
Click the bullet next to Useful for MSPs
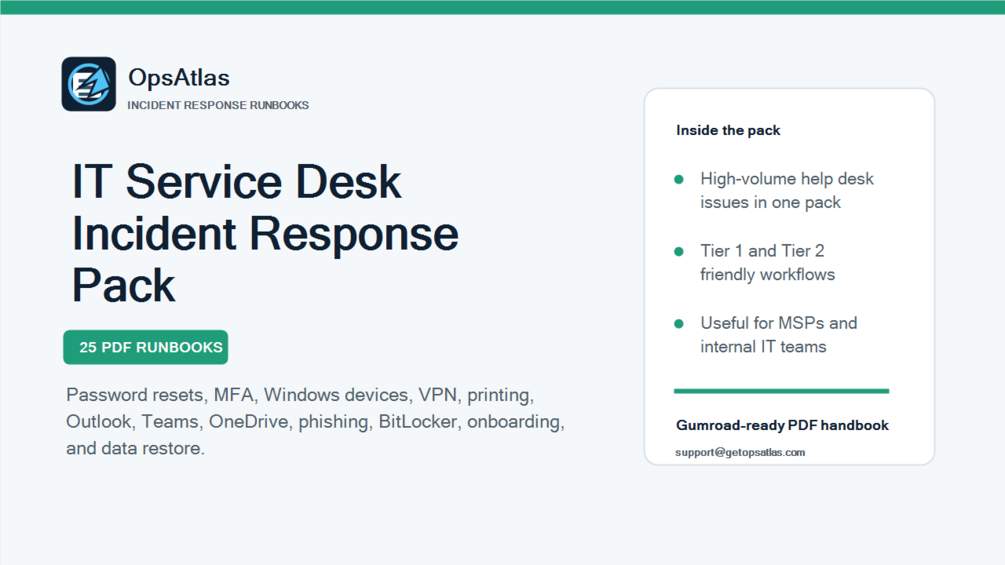[x=679, y=324]
